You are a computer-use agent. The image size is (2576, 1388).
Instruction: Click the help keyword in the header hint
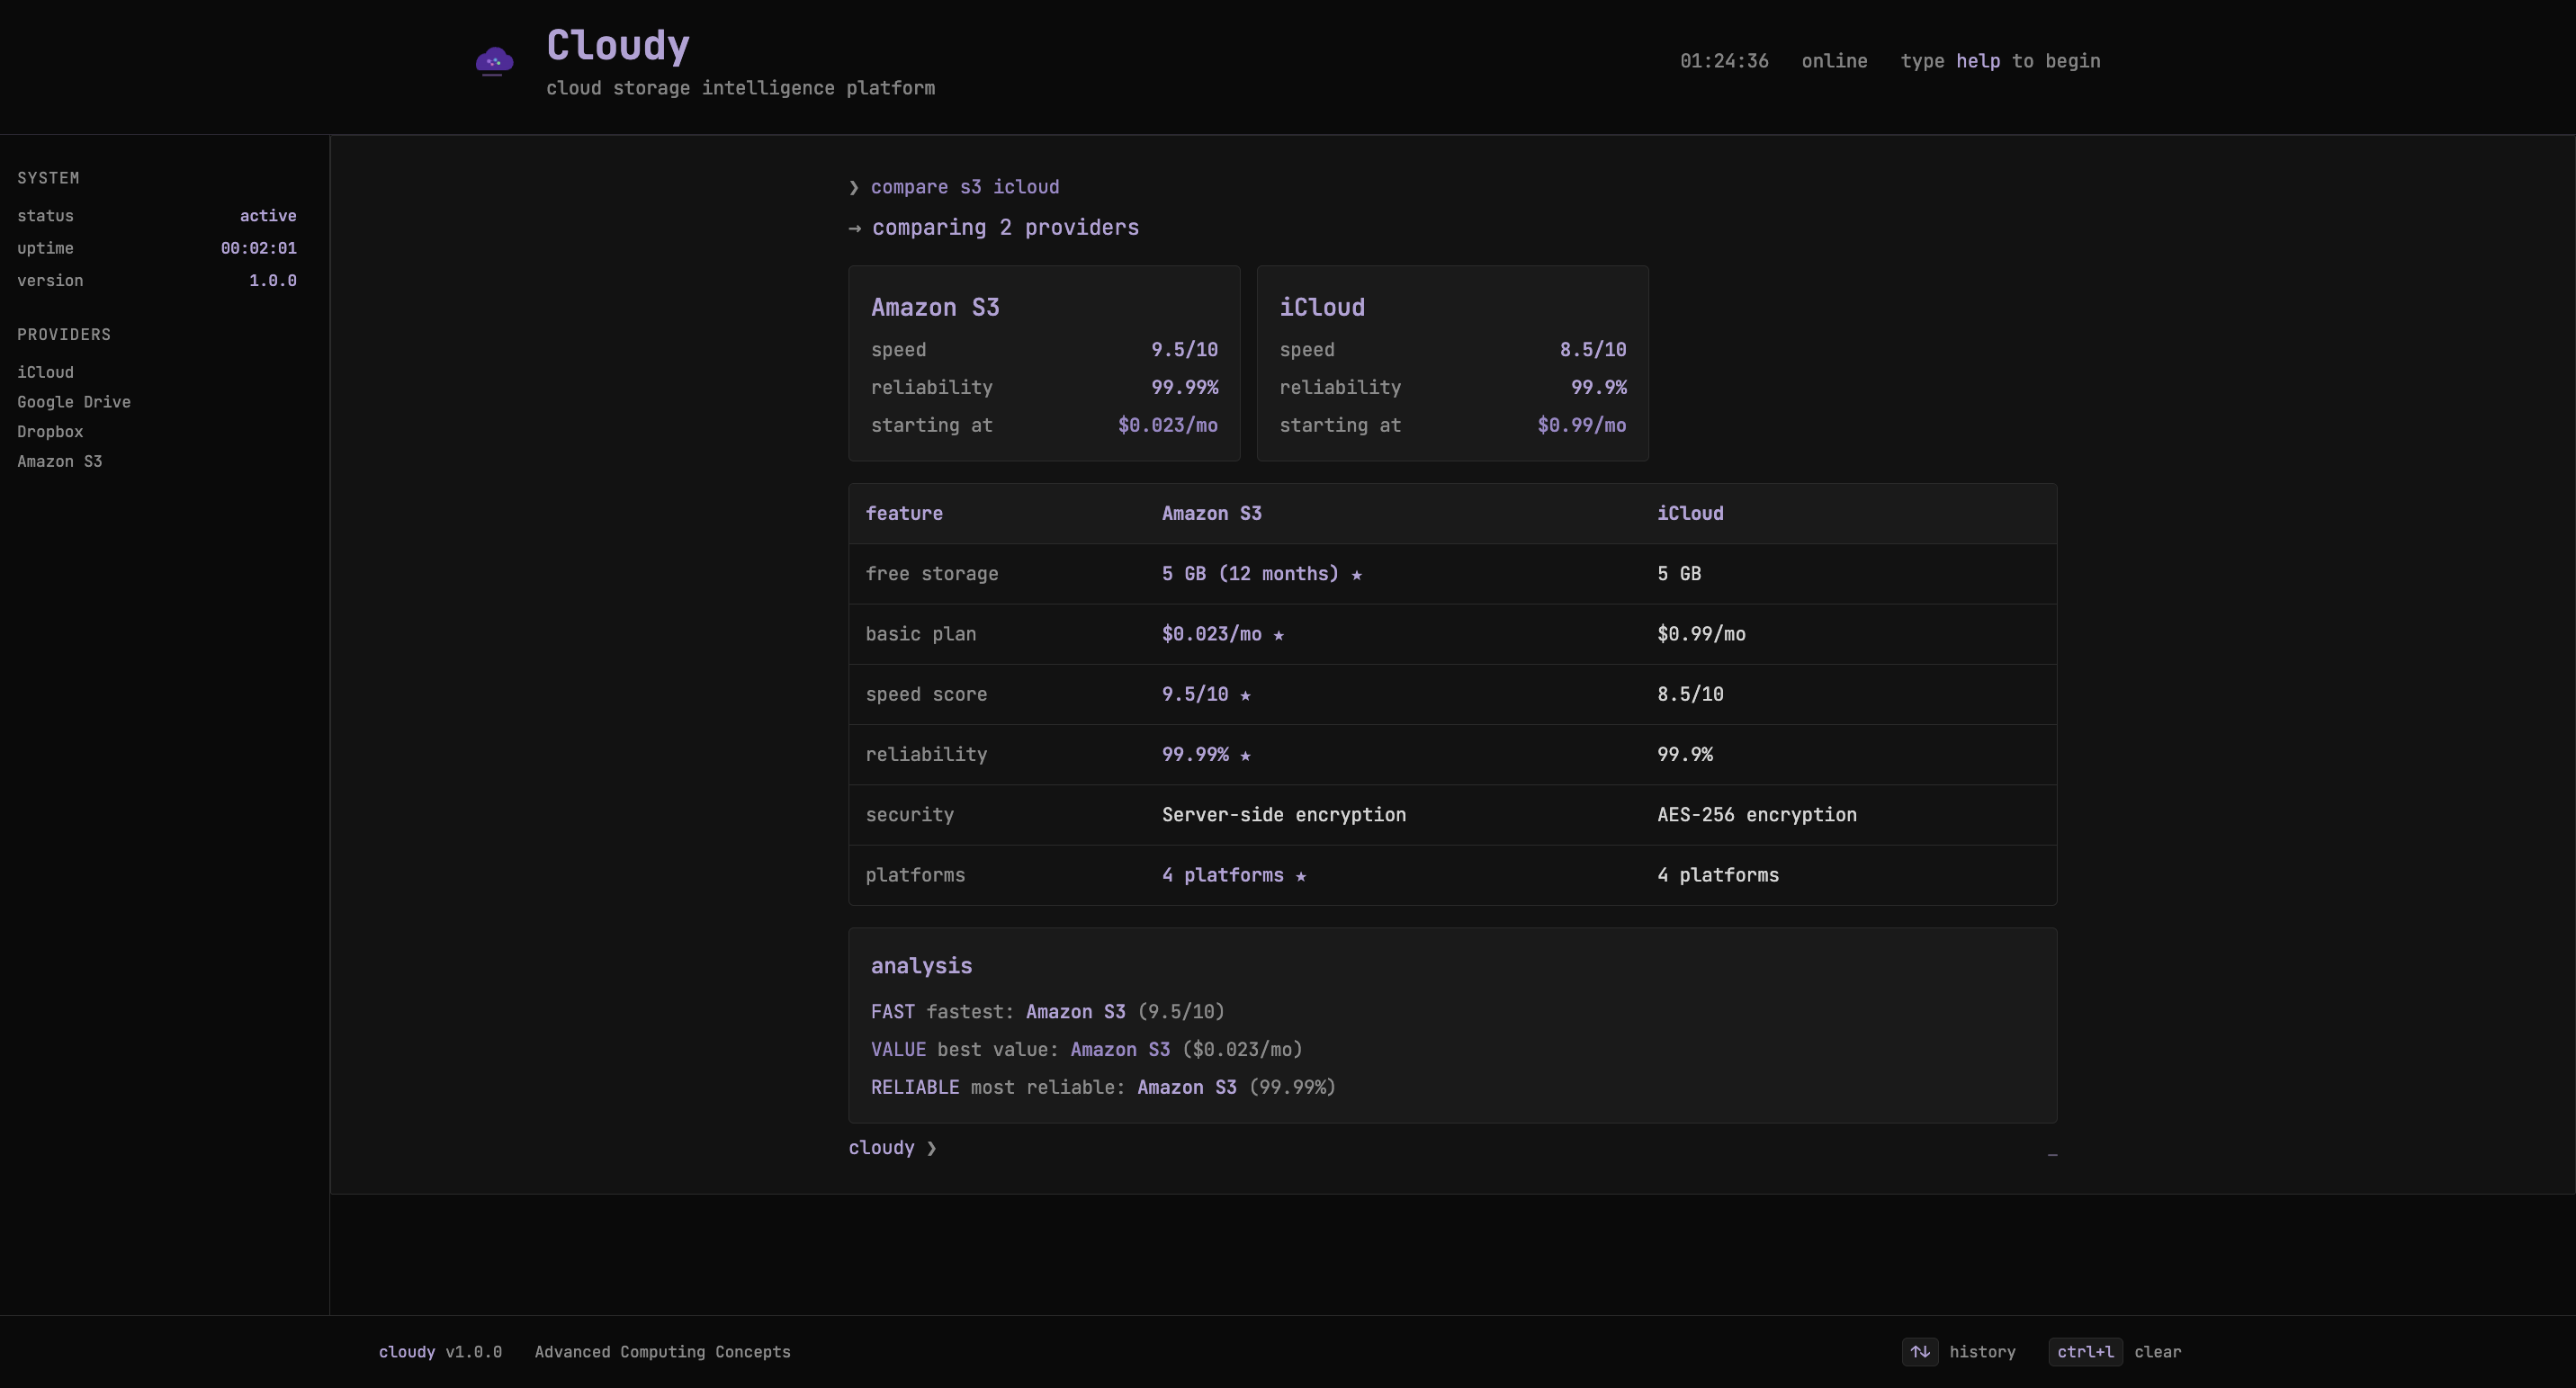point(1977,61)
